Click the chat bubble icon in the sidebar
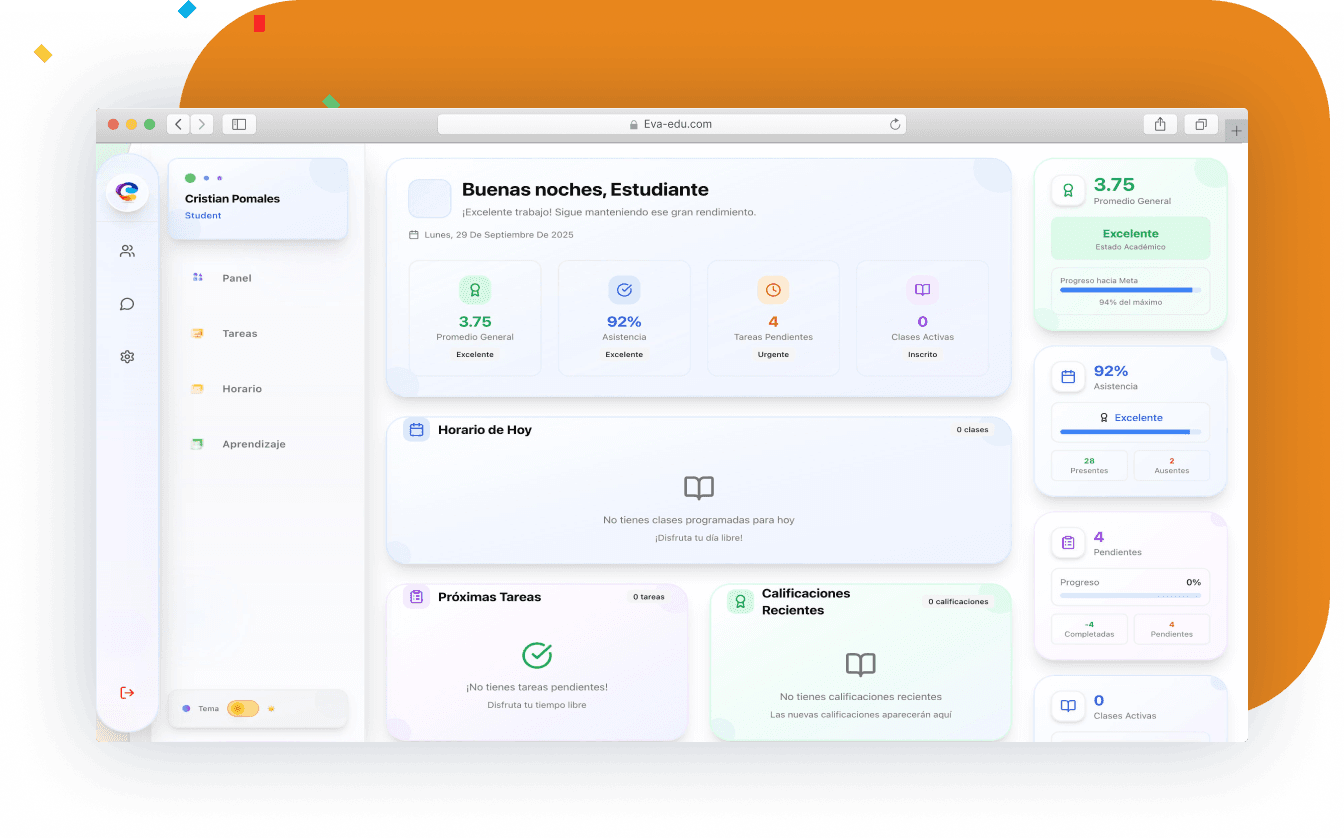Image resolution: width=1344 pixels, height=838 pixels. pyautogui.click(x=127, y=304)
